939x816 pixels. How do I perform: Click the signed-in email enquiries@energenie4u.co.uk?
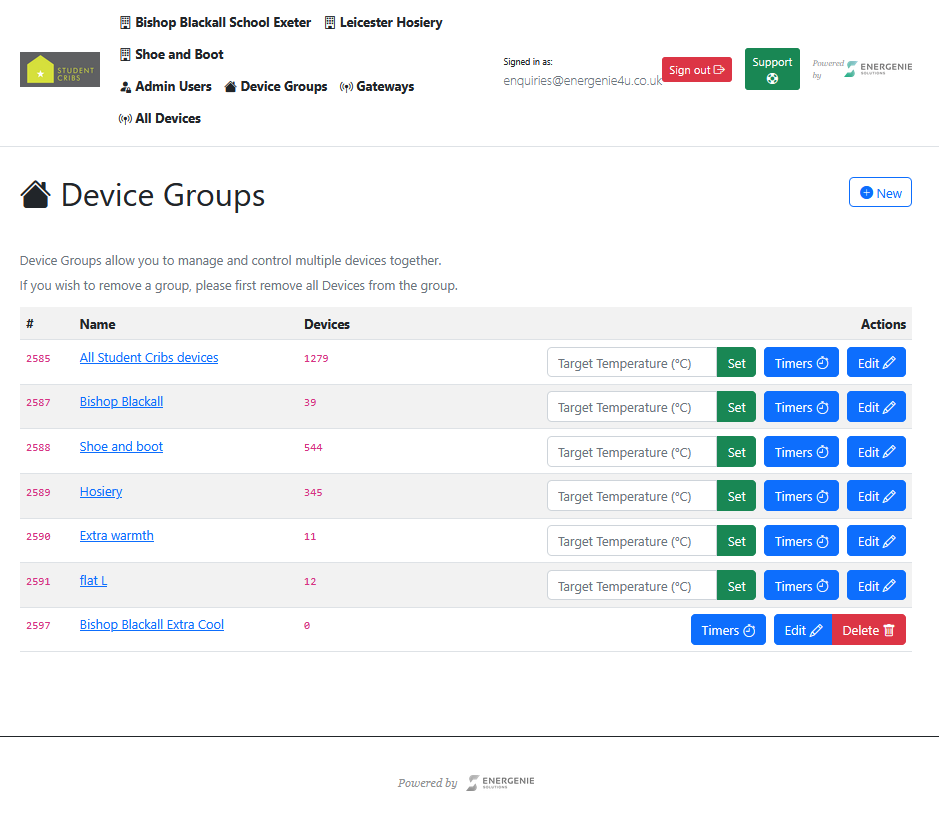583,80
